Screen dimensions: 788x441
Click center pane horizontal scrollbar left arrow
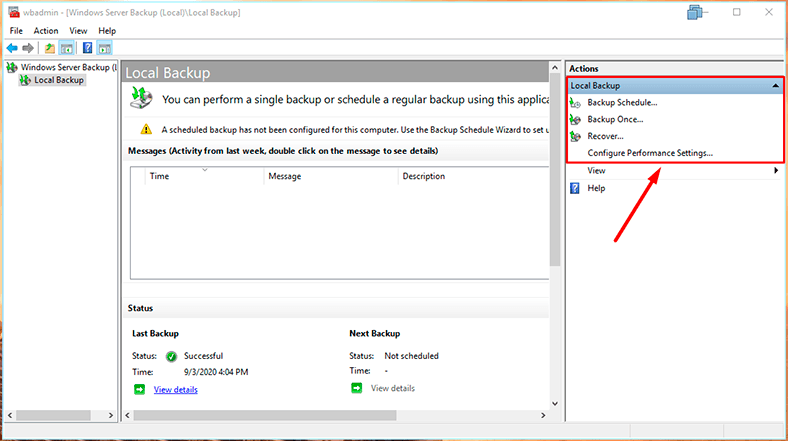click(x=128, y=415)
